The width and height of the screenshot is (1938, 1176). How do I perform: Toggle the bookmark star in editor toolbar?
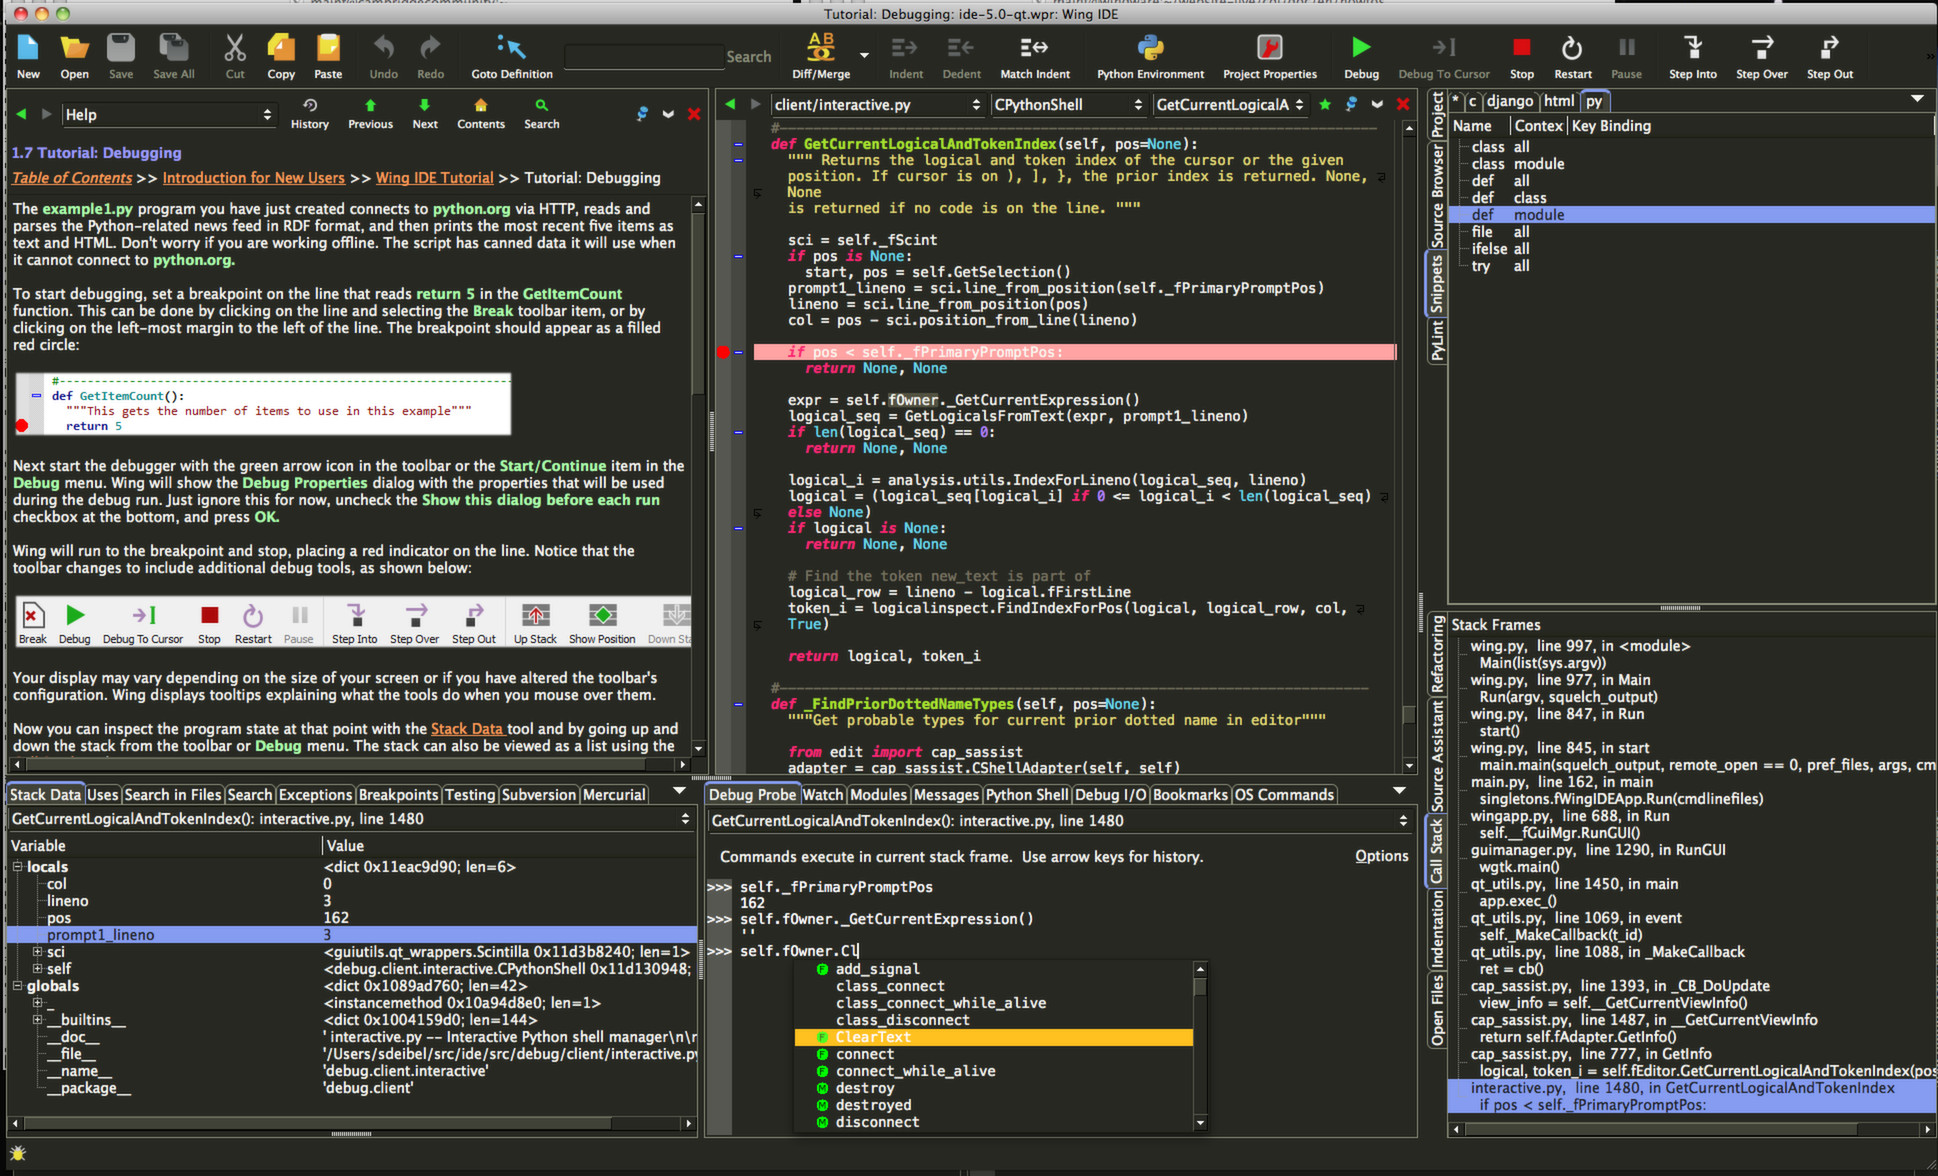1324,104
